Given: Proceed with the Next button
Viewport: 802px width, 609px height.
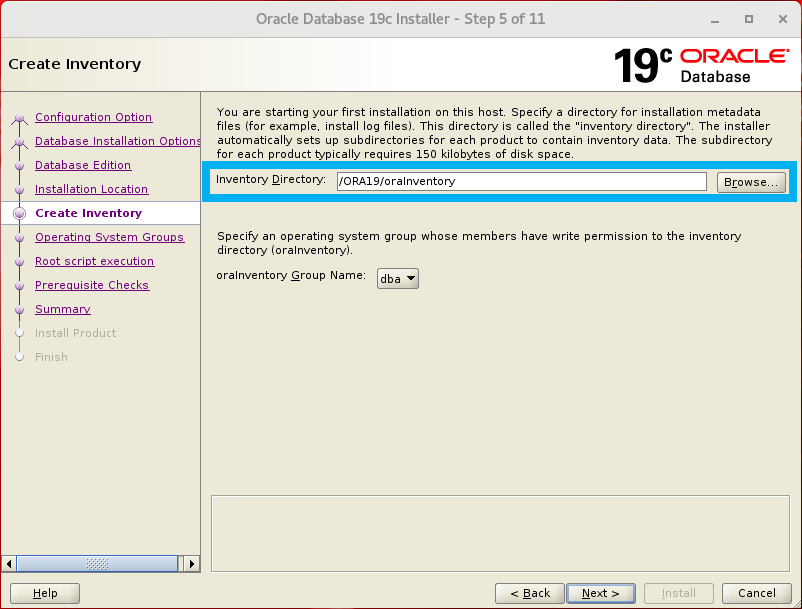Looking at the screenshot, I should pyautogui.click(x=601, y=593).
